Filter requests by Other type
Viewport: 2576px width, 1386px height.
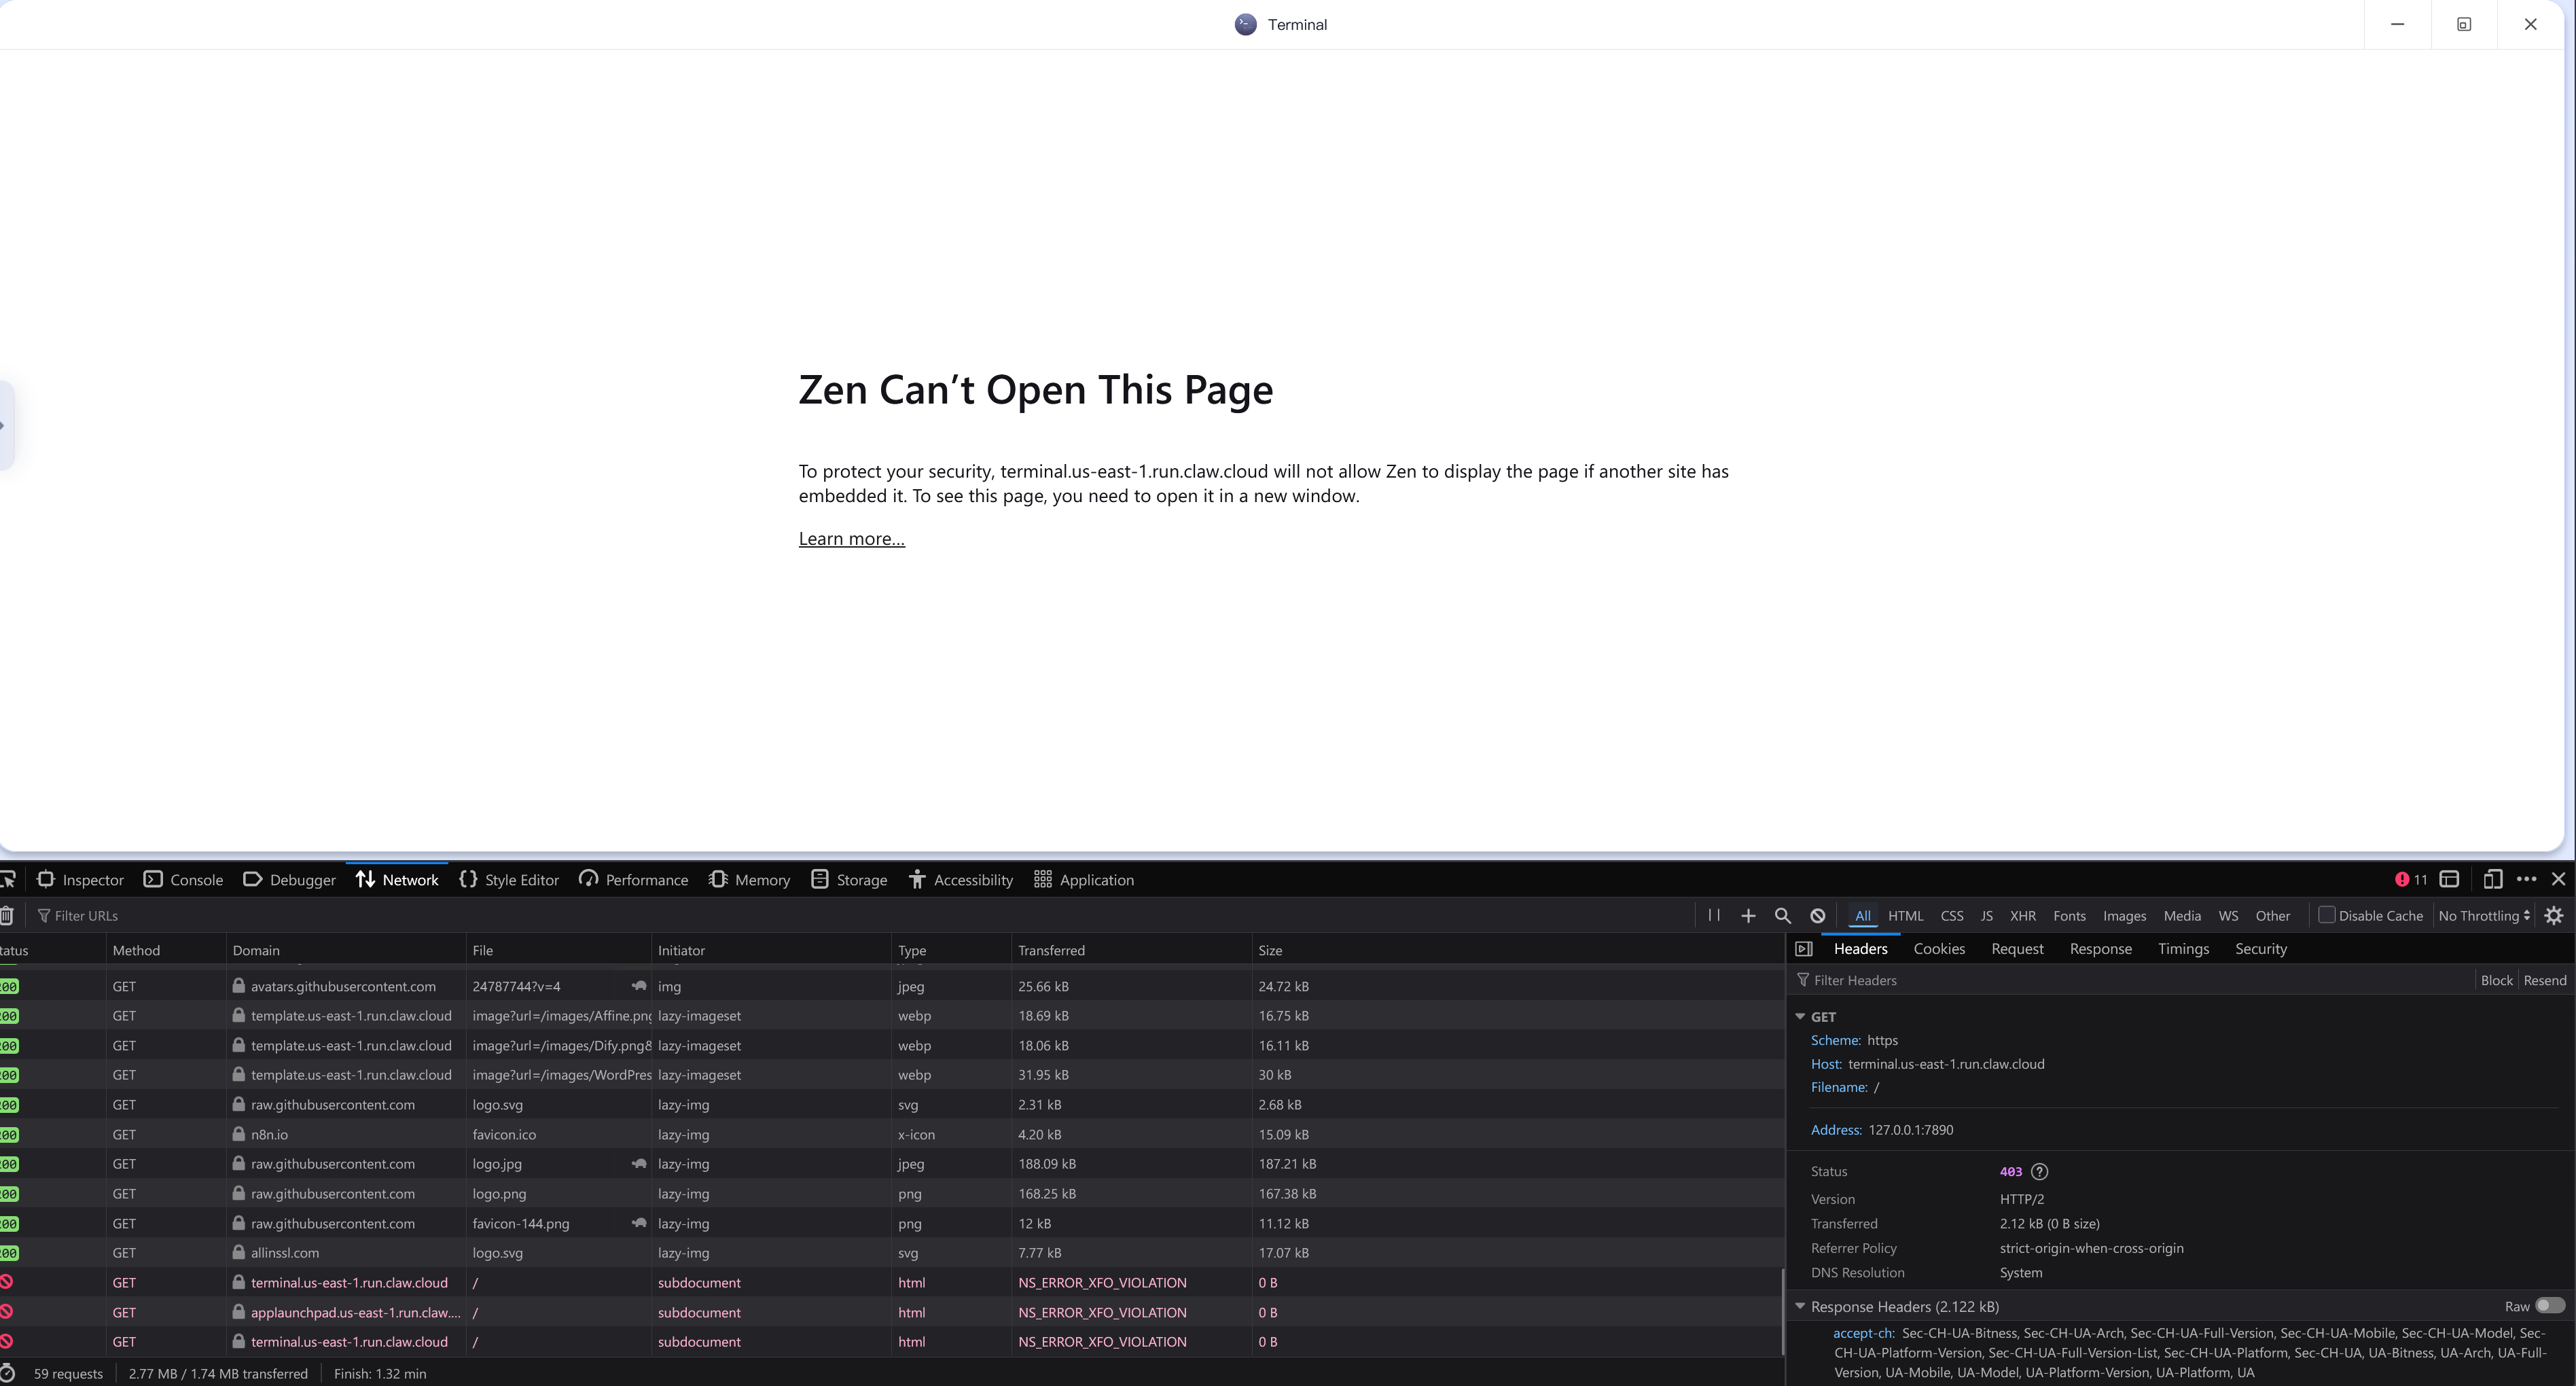[x=2272, y=915]
